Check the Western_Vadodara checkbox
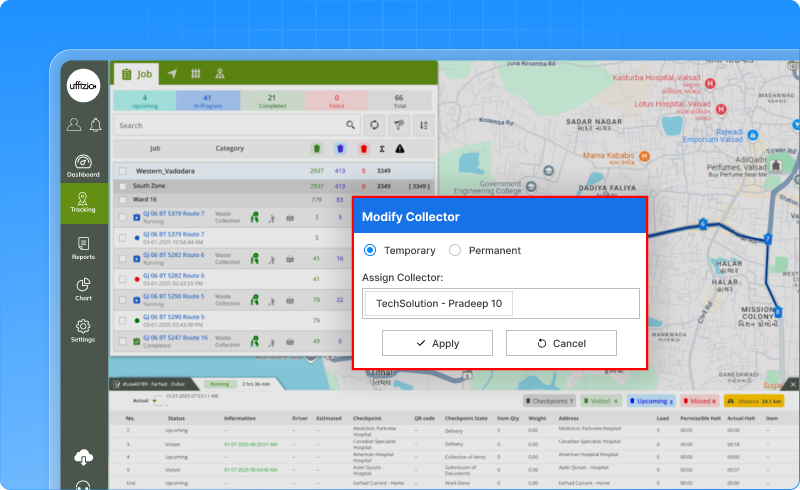Viewport: 800px width, 490px height. pos(123,171)
